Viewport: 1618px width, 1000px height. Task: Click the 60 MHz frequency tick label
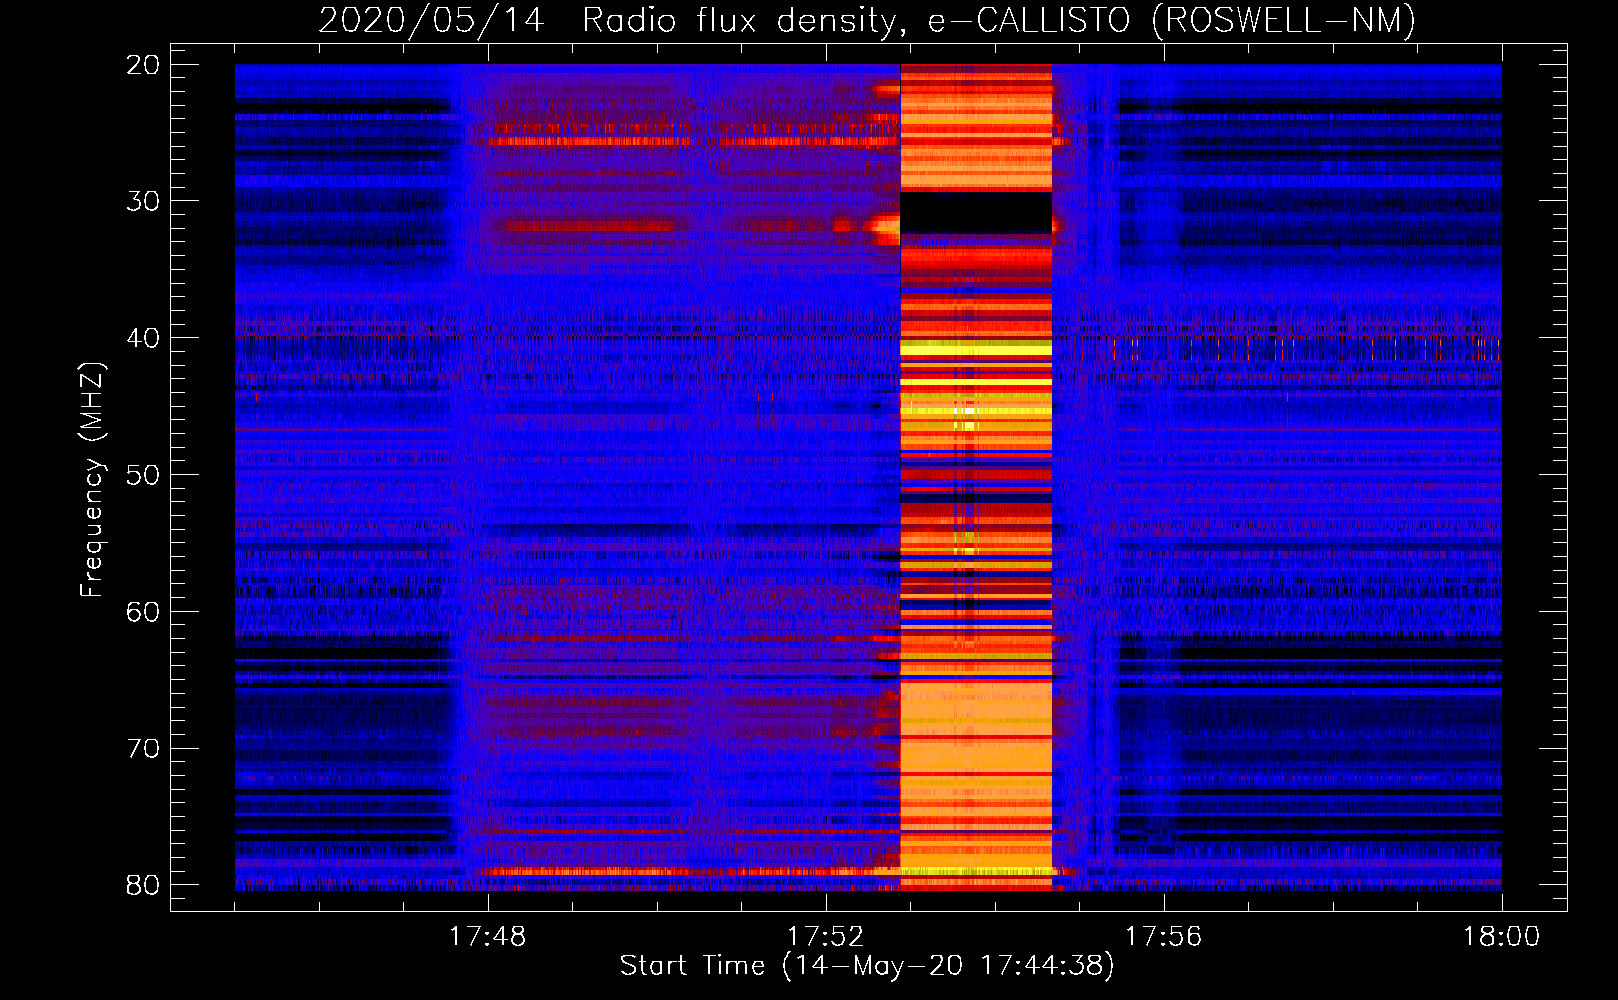coord(143,612)
